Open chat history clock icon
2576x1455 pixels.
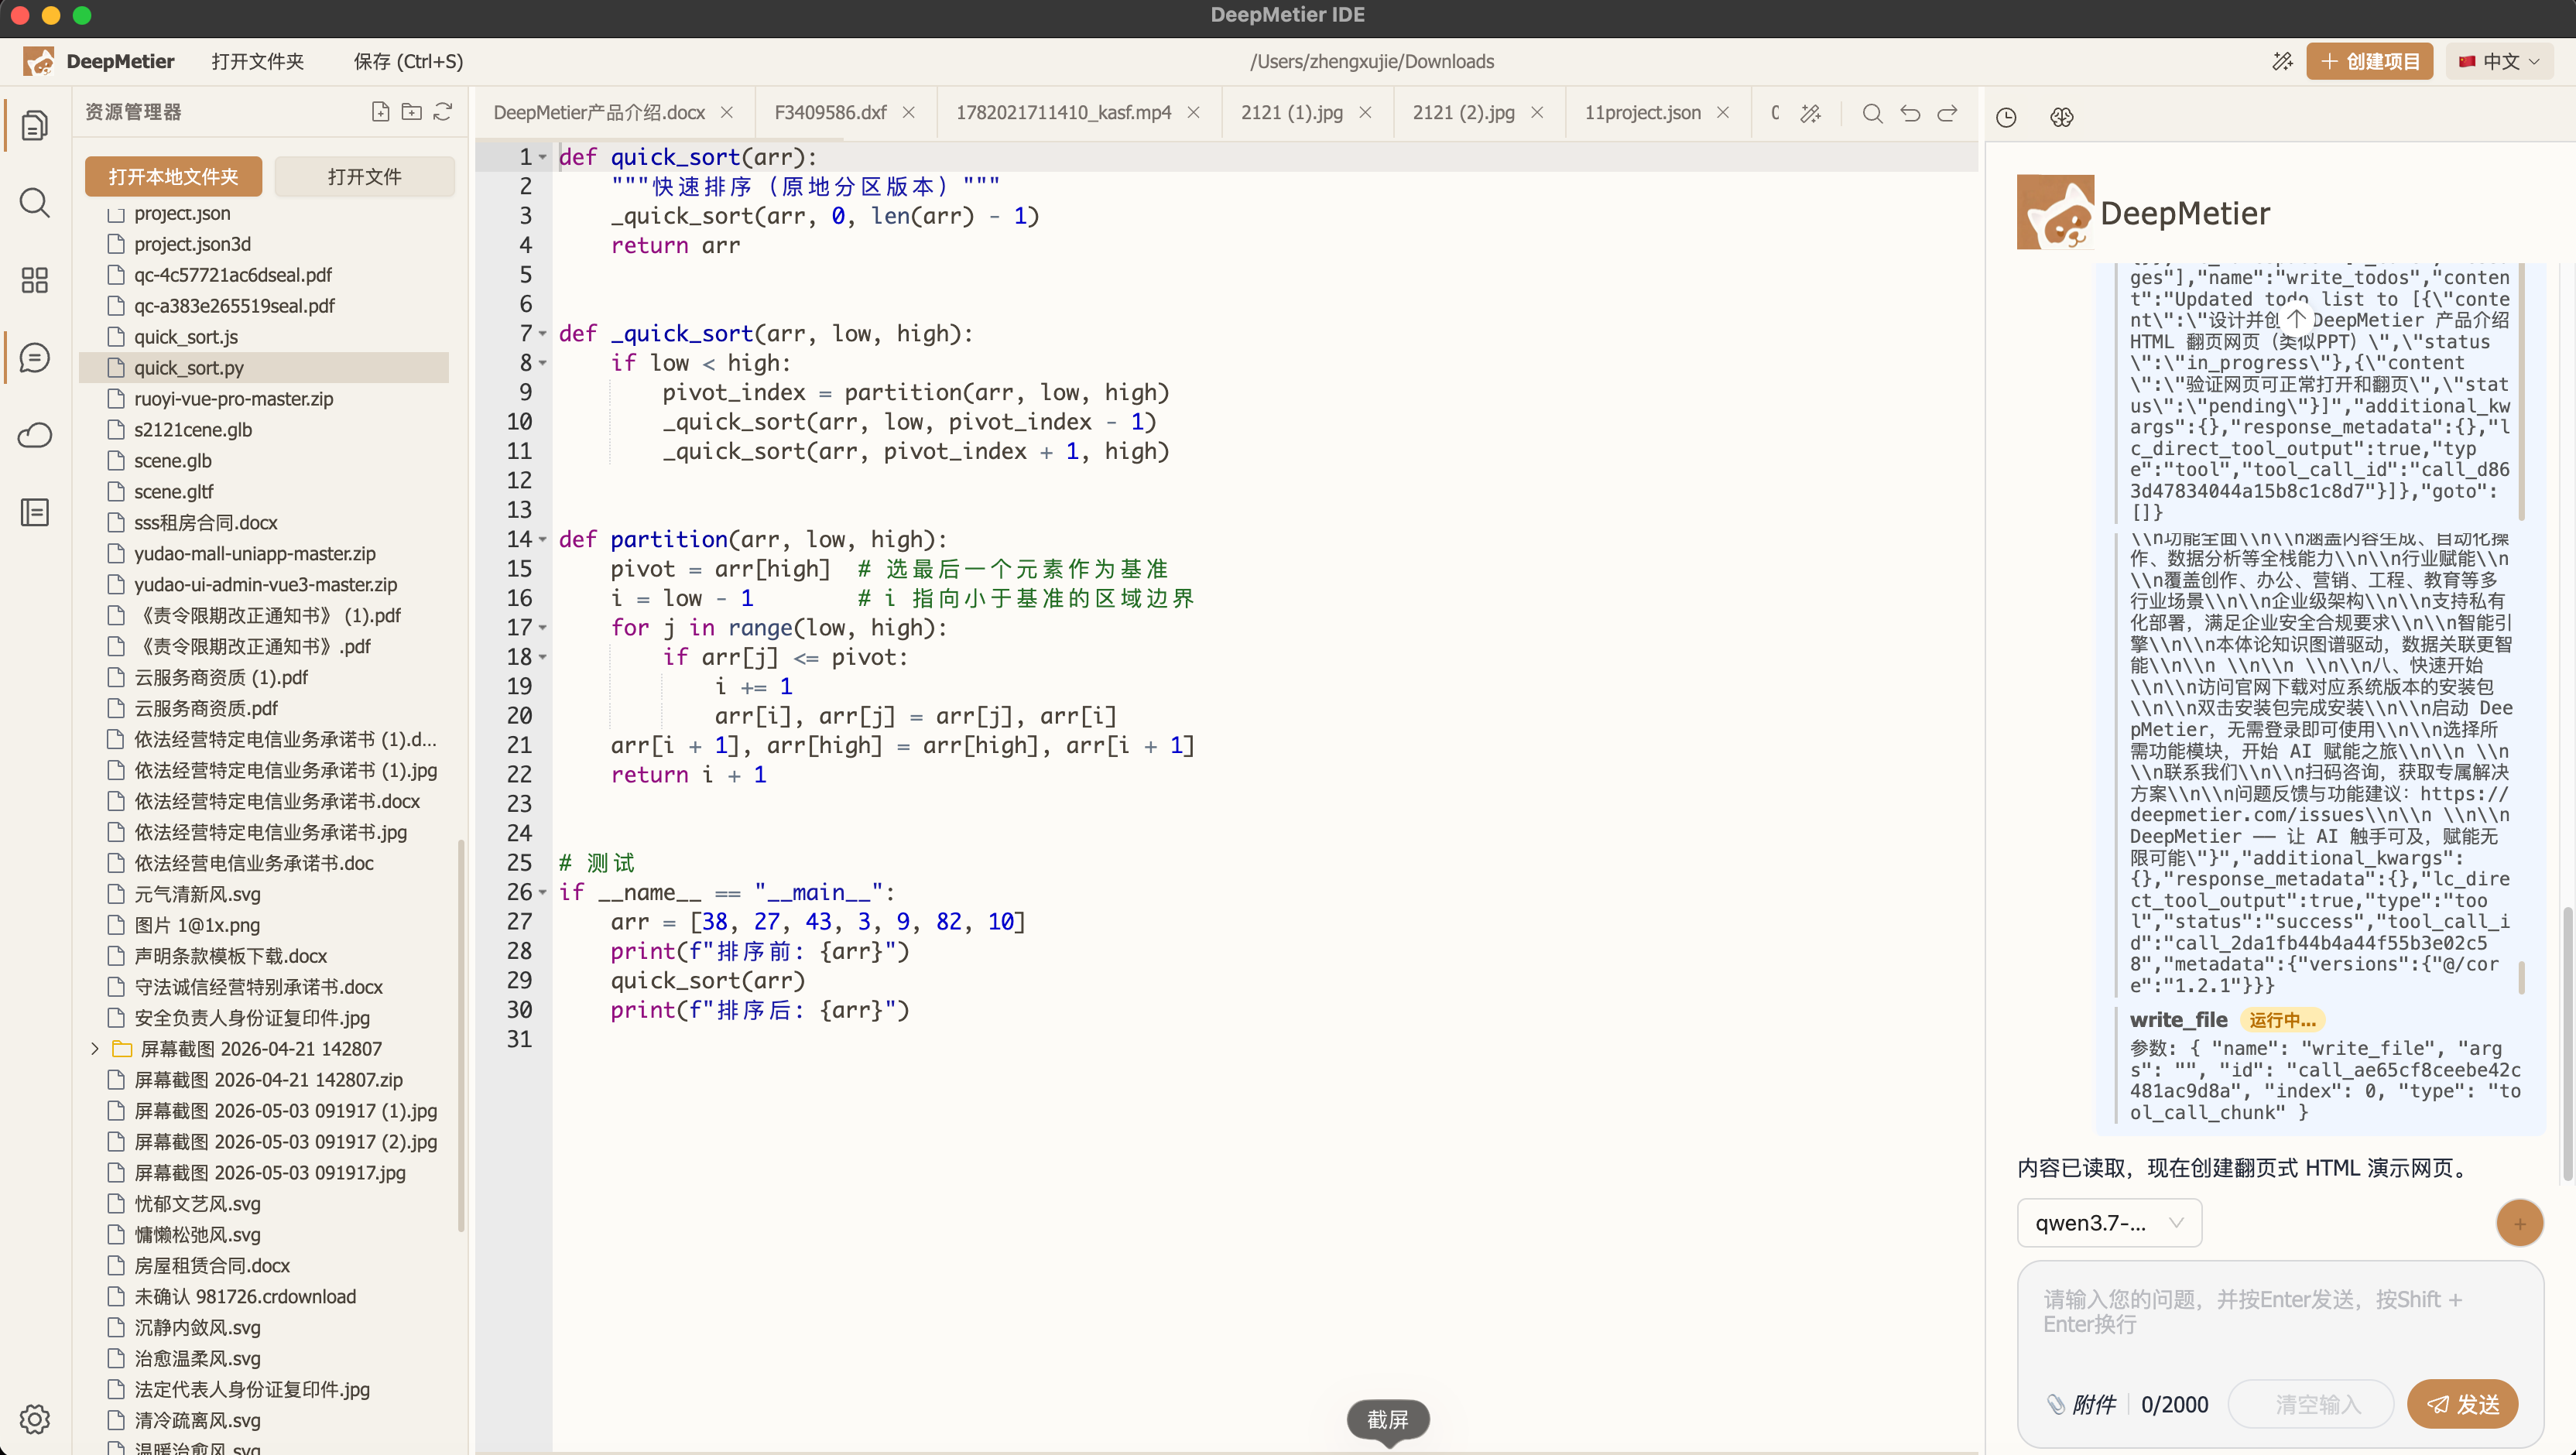point(2006,118)
